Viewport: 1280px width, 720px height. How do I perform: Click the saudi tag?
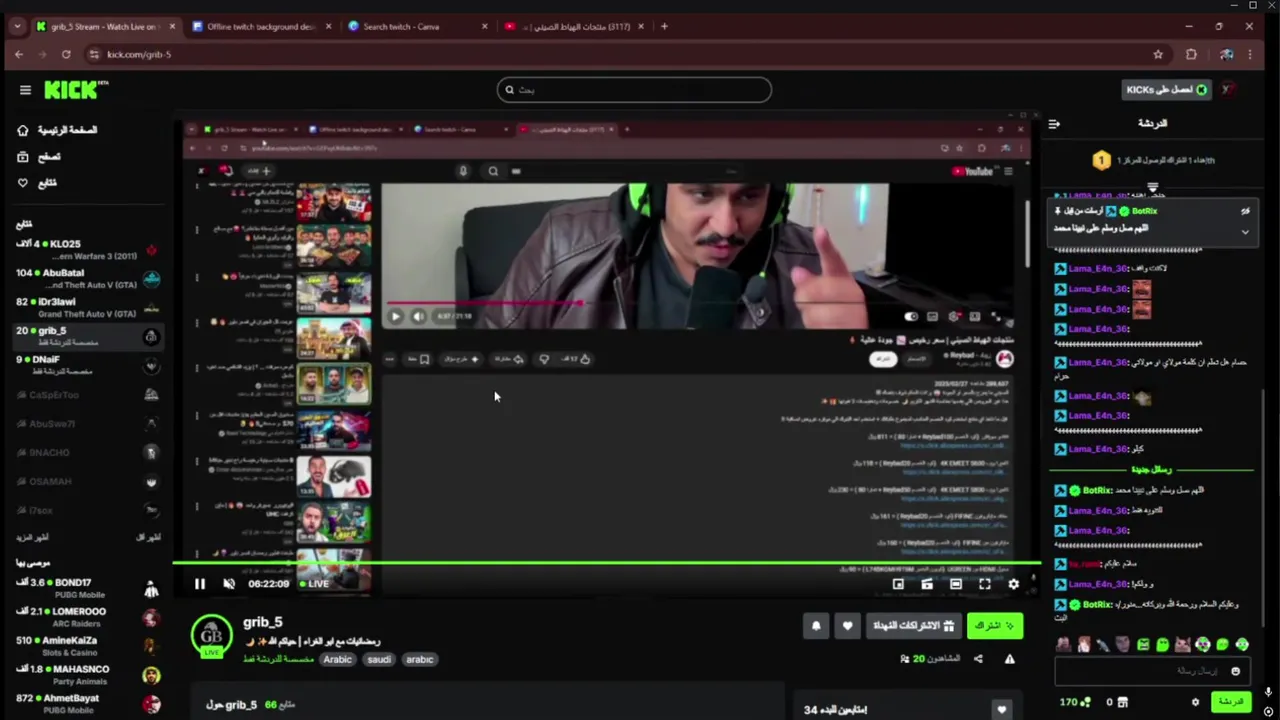tap(379, 660)
